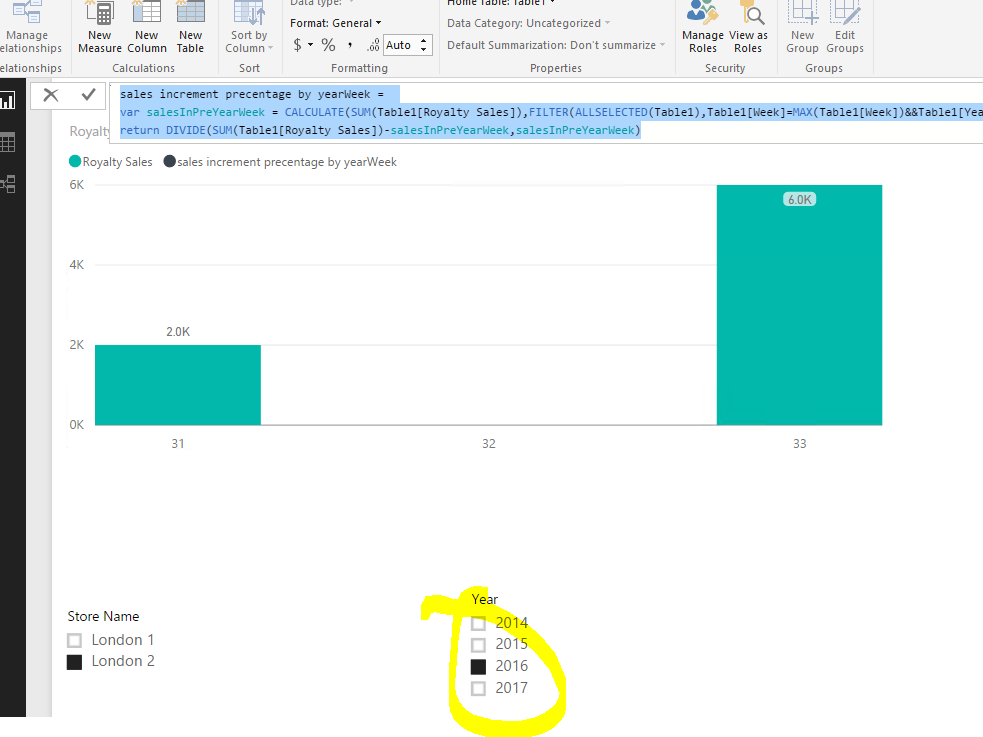Screen dimensions: 983x737
Task: Click inside the DAX formula bar
Action: 545,112
